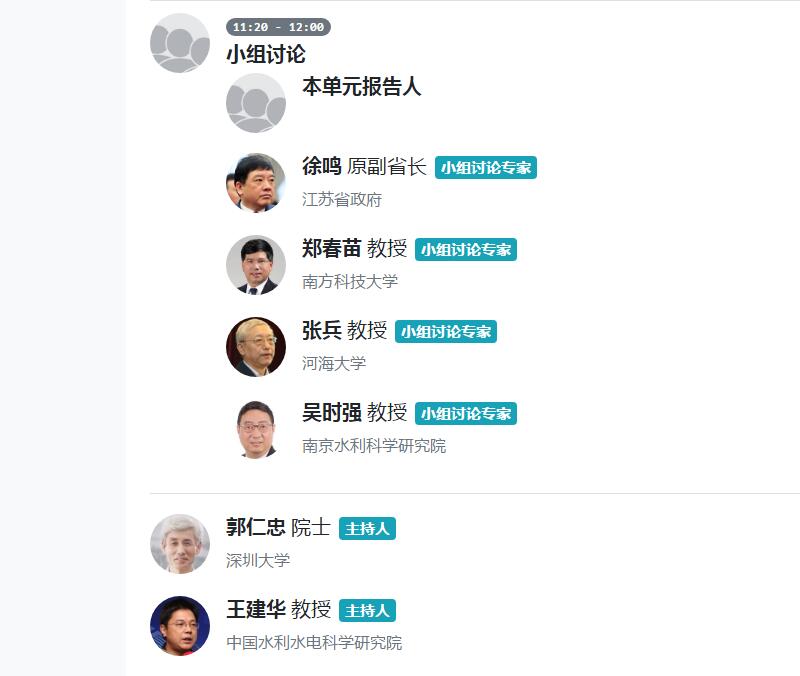
Task: Click the name 郑春苗
Action: pyautogui.click(x=331, y=248)
